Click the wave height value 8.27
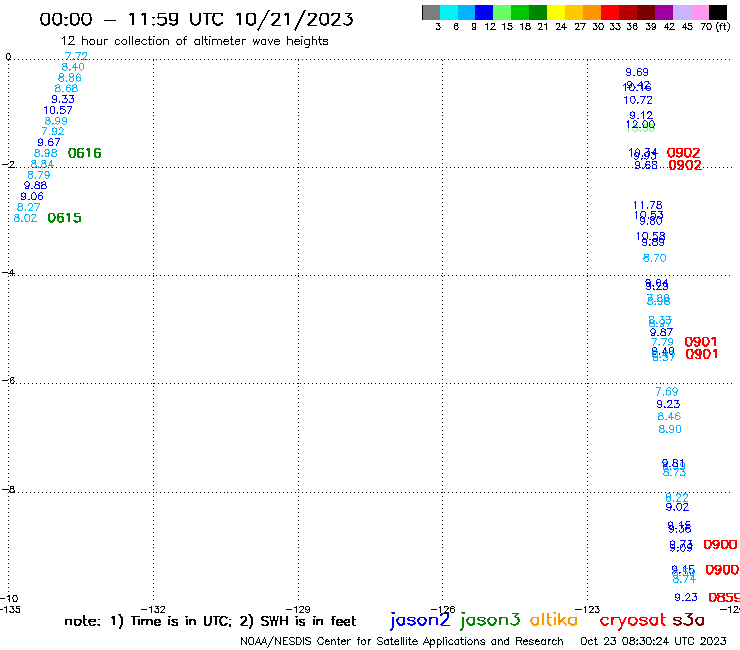Image resolution: width=740 pixels, height=650 pixels. click(x=28, y=207)
